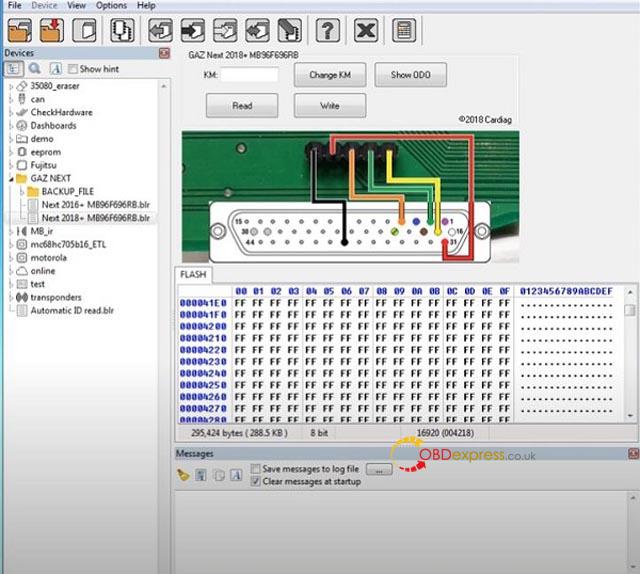Open the View menu
Viewport: 640px width, 574px height.
coord(77,5)
